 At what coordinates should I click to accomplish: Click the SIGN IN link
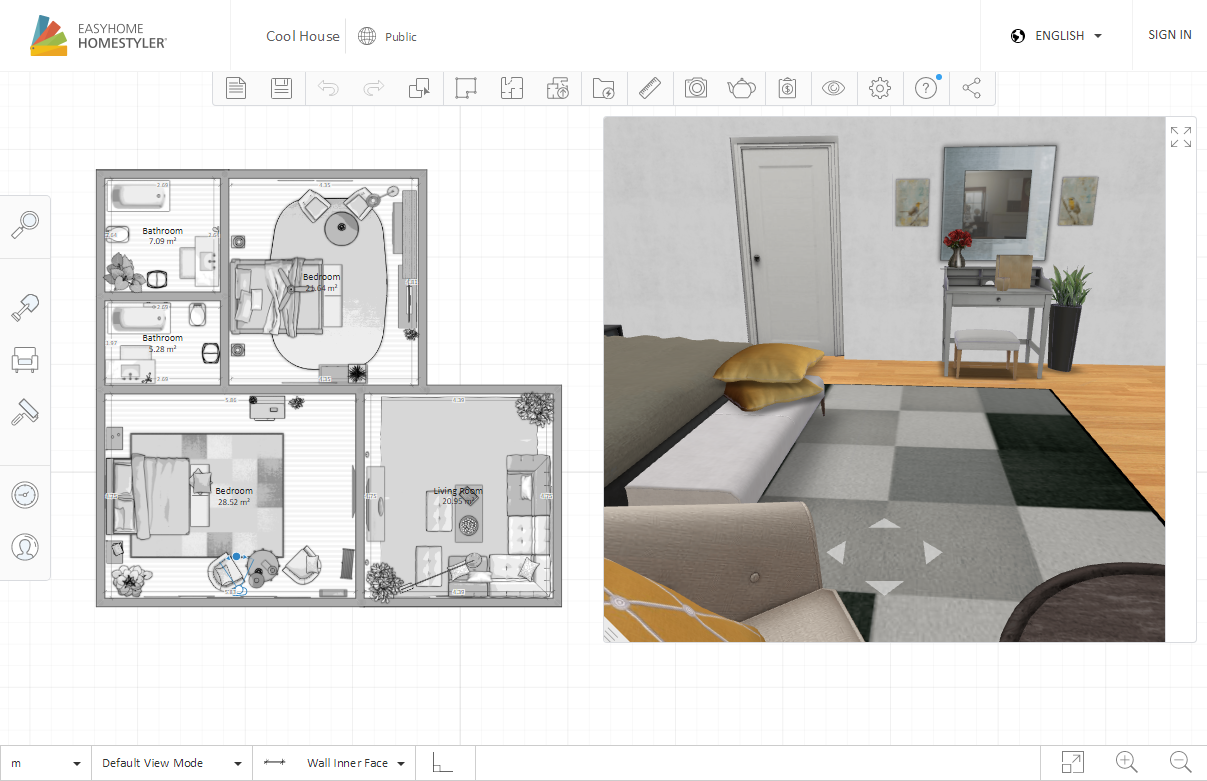(1170, 35)
